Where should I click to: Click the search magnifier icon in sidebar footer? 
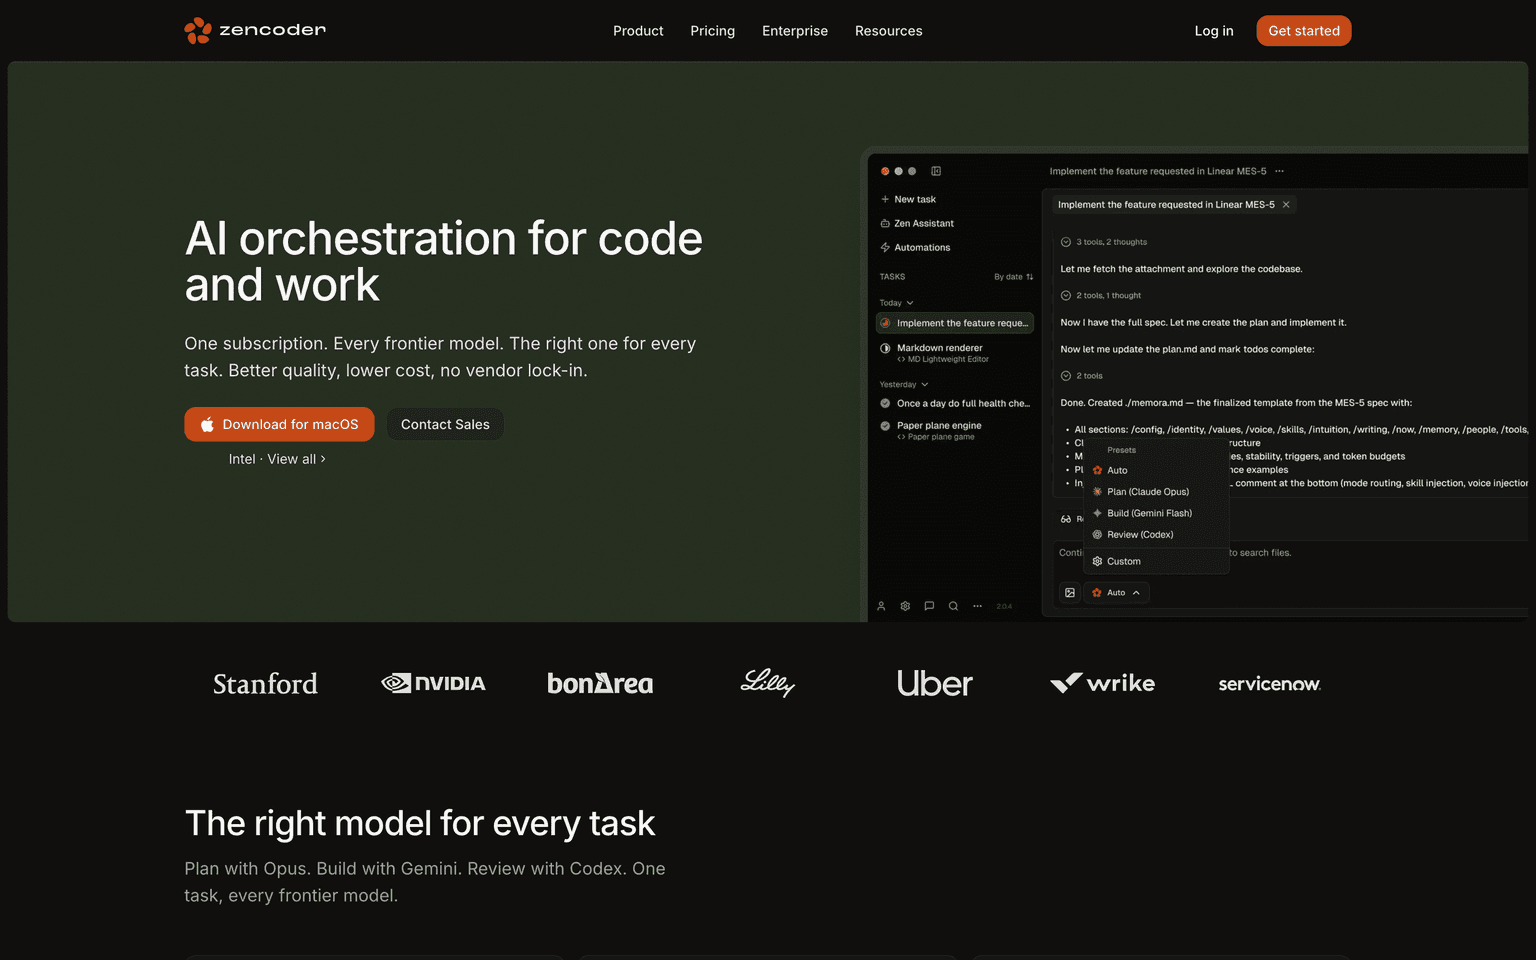953,606
